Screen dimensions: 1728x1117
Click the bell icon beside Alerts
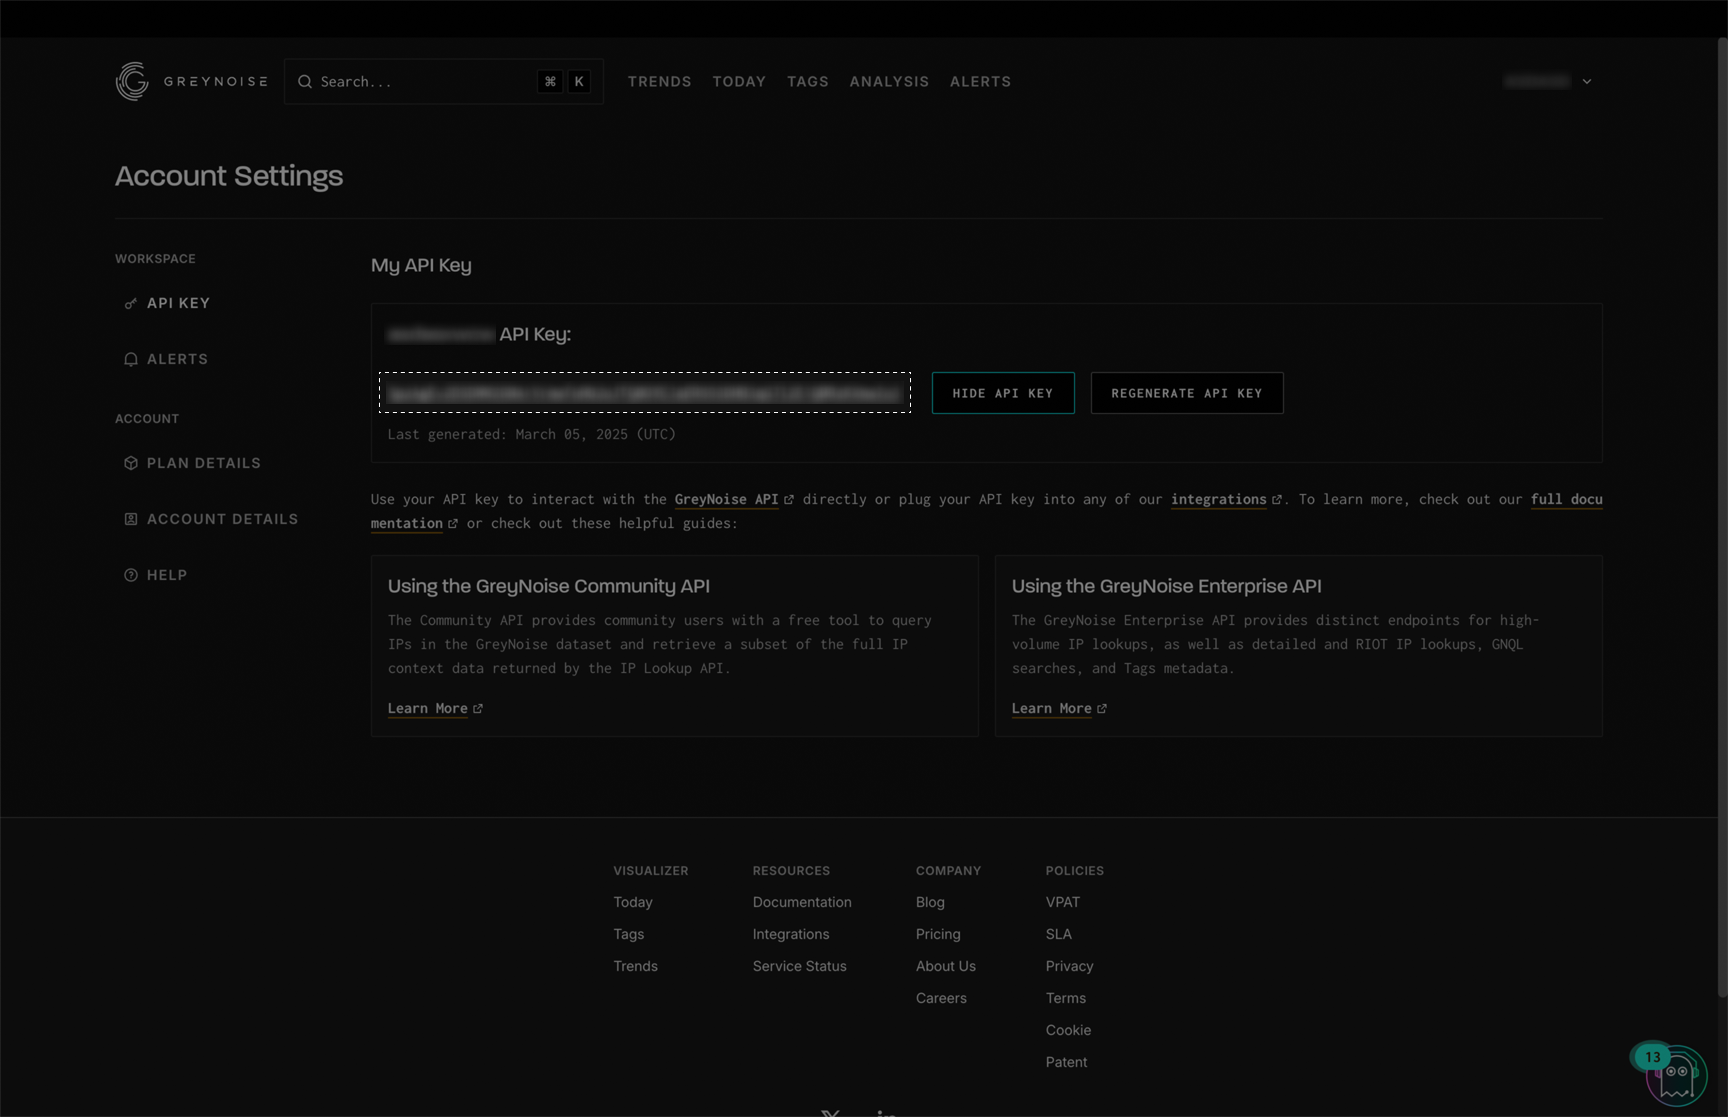130,359
